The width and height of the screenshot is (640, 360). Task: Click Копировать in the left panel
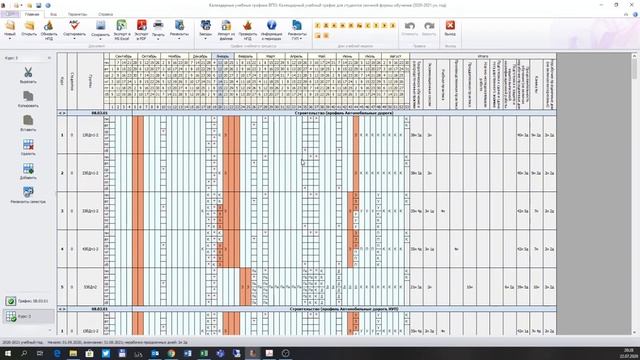click(x=28, y=99)
